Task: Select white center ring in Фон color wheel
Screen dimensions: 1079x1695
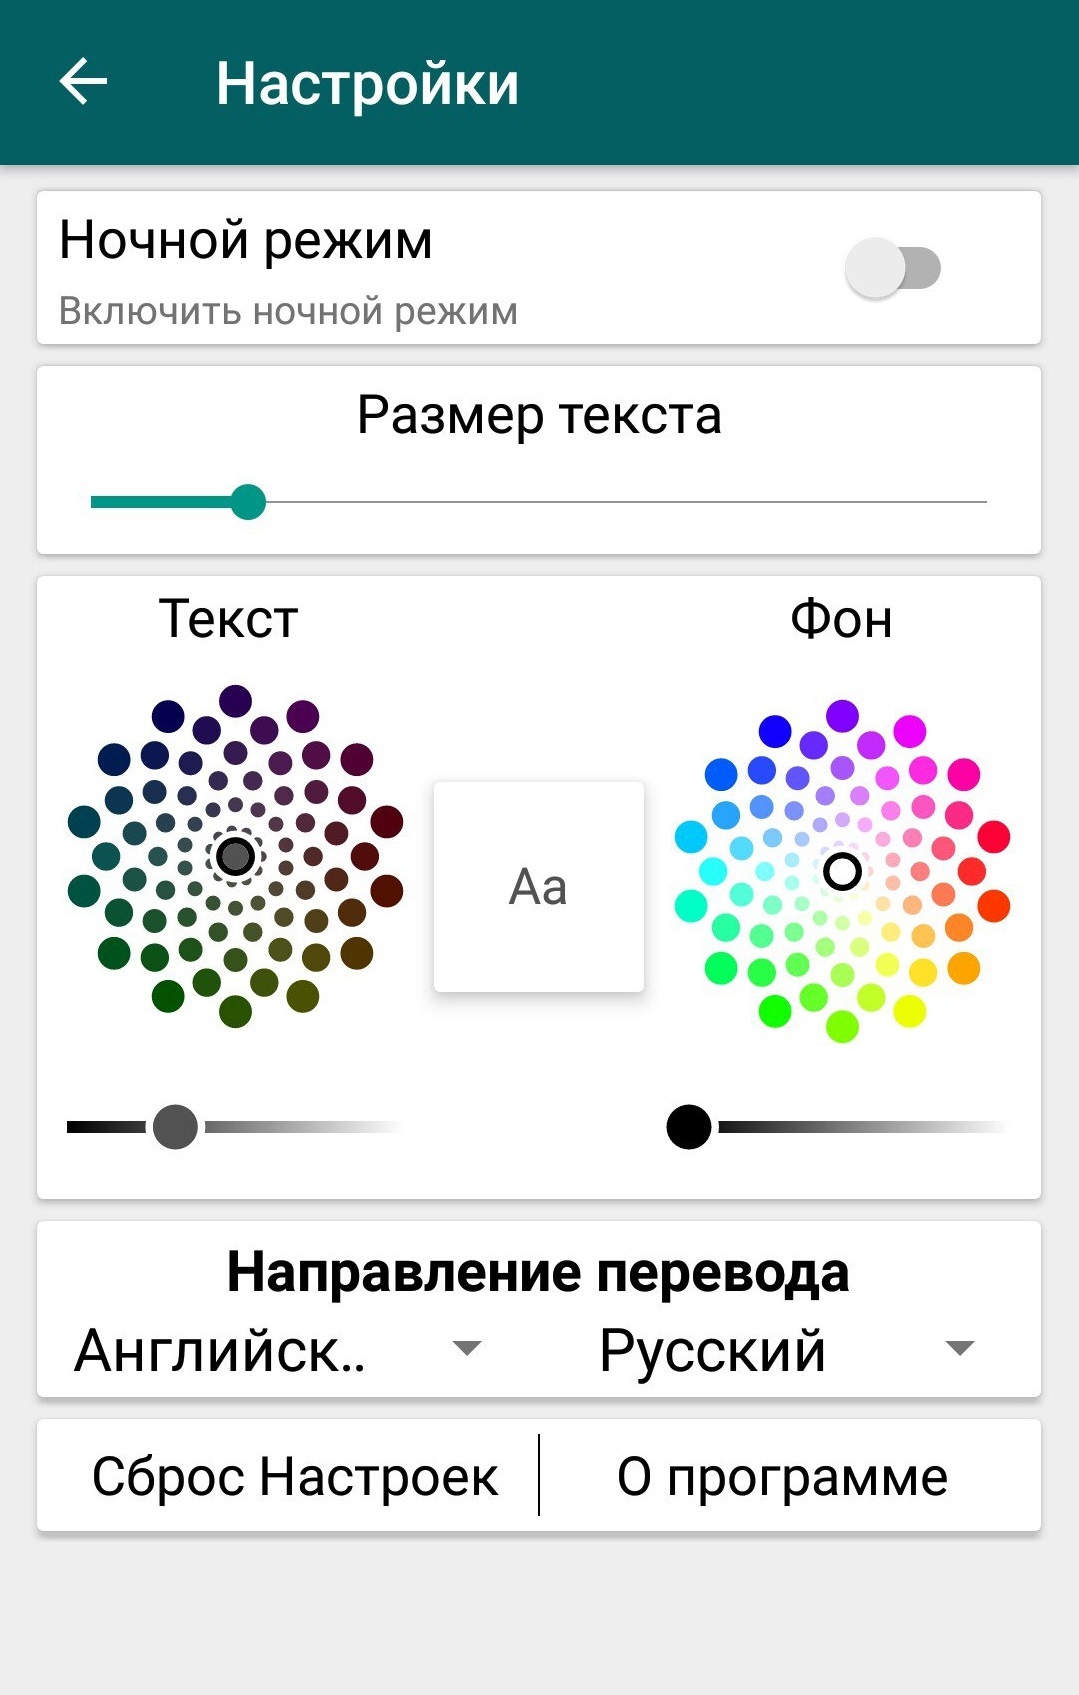Action: [x=842, y=871]
